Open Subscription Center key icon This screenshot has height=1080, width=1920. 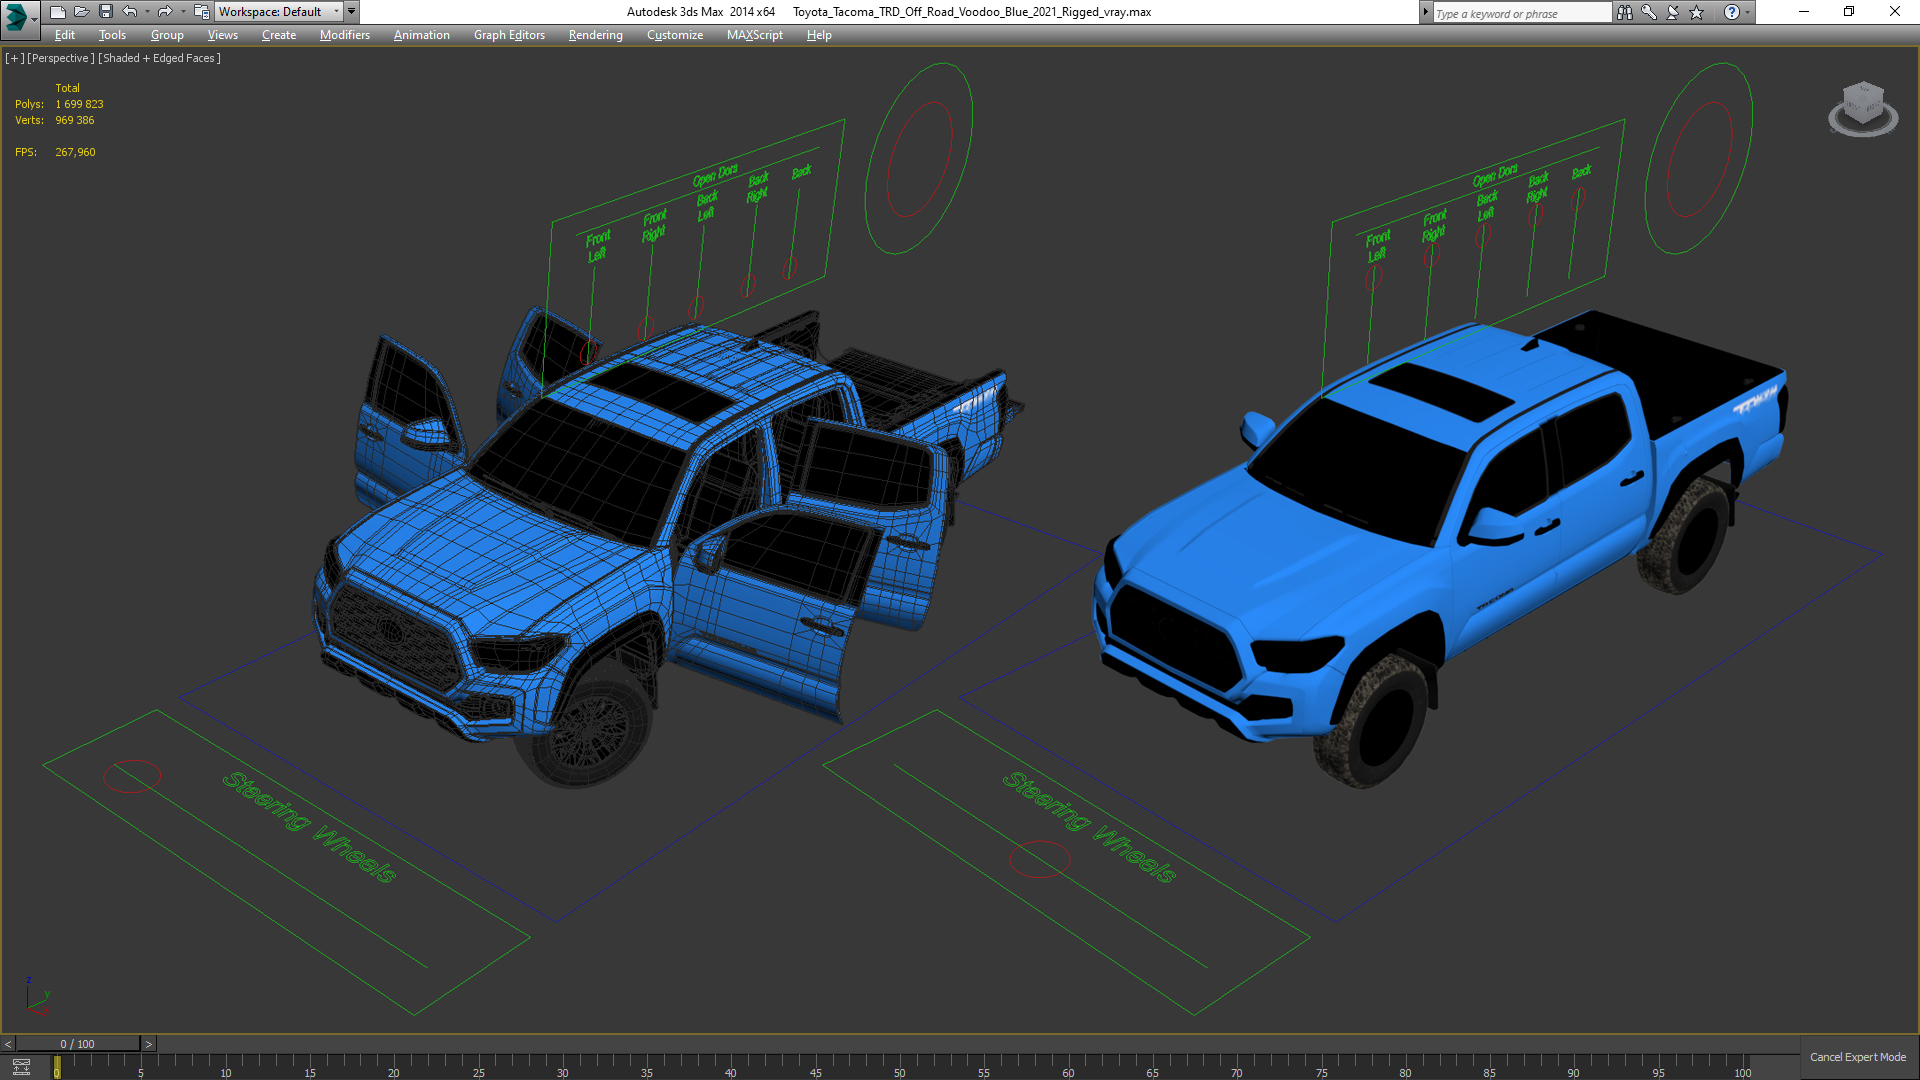click(x=1649, y=12)
